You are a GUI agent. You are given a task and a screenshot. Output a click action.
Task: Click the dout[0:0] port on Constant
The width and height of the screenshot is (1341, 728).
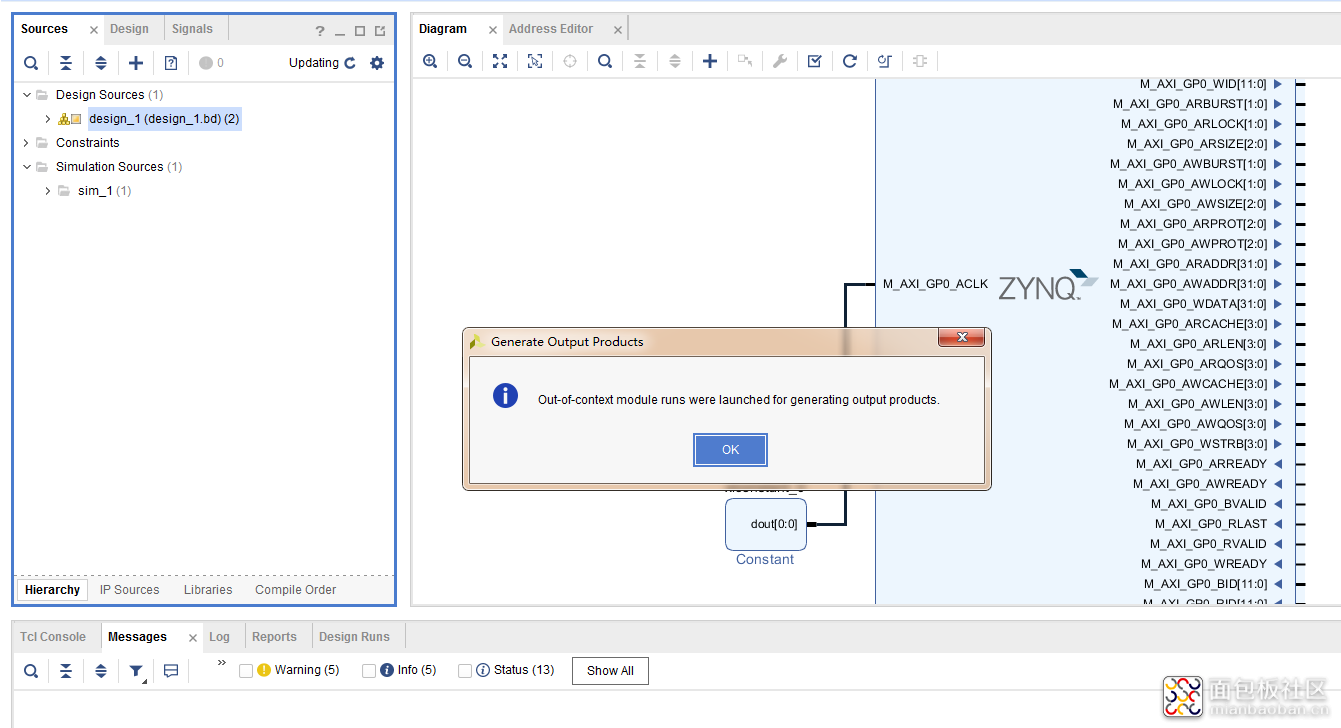[774, 524]
